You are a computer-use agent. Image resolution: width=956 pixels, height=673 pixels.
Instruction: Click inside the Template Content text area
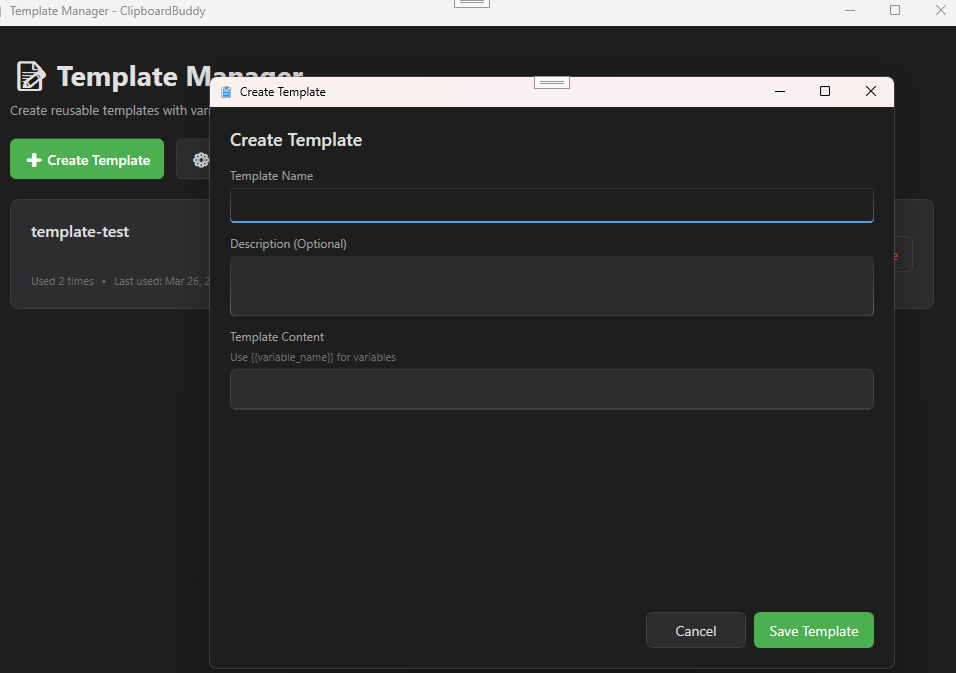[551, 389]
